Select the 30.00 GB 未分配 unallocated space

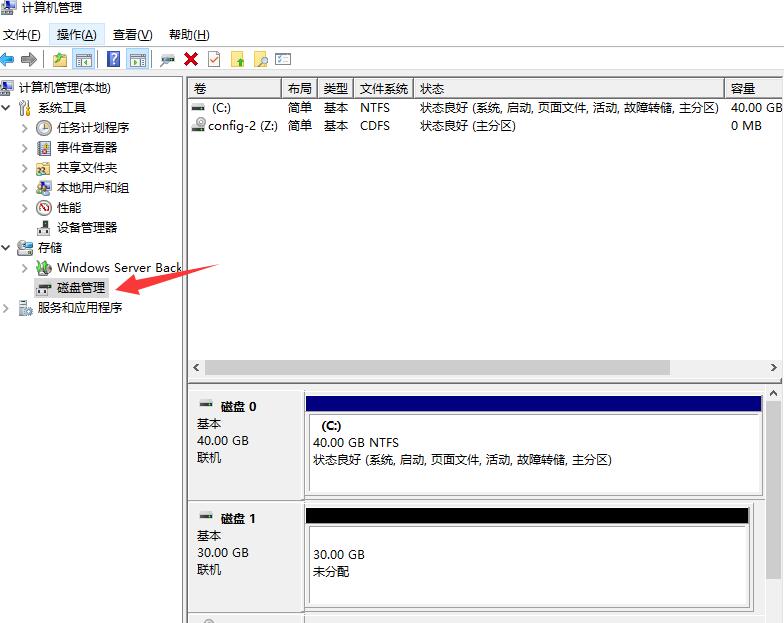coord(527,558)
